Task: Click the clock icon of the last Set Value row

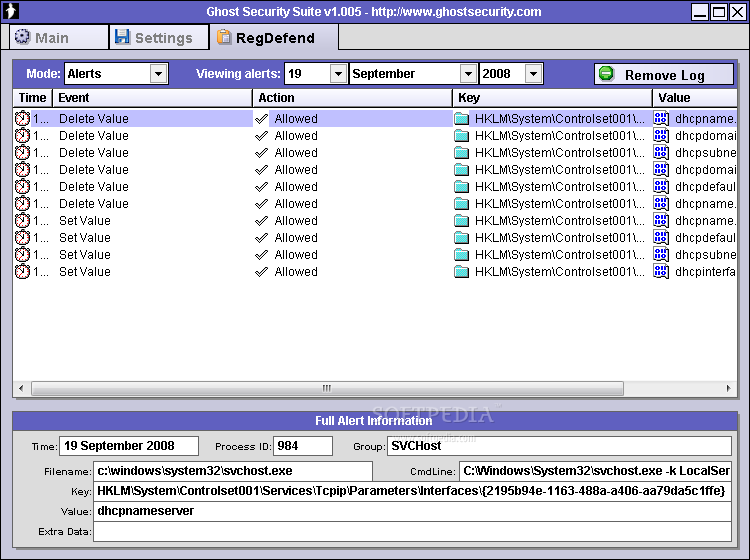Action: click(22, 272)
